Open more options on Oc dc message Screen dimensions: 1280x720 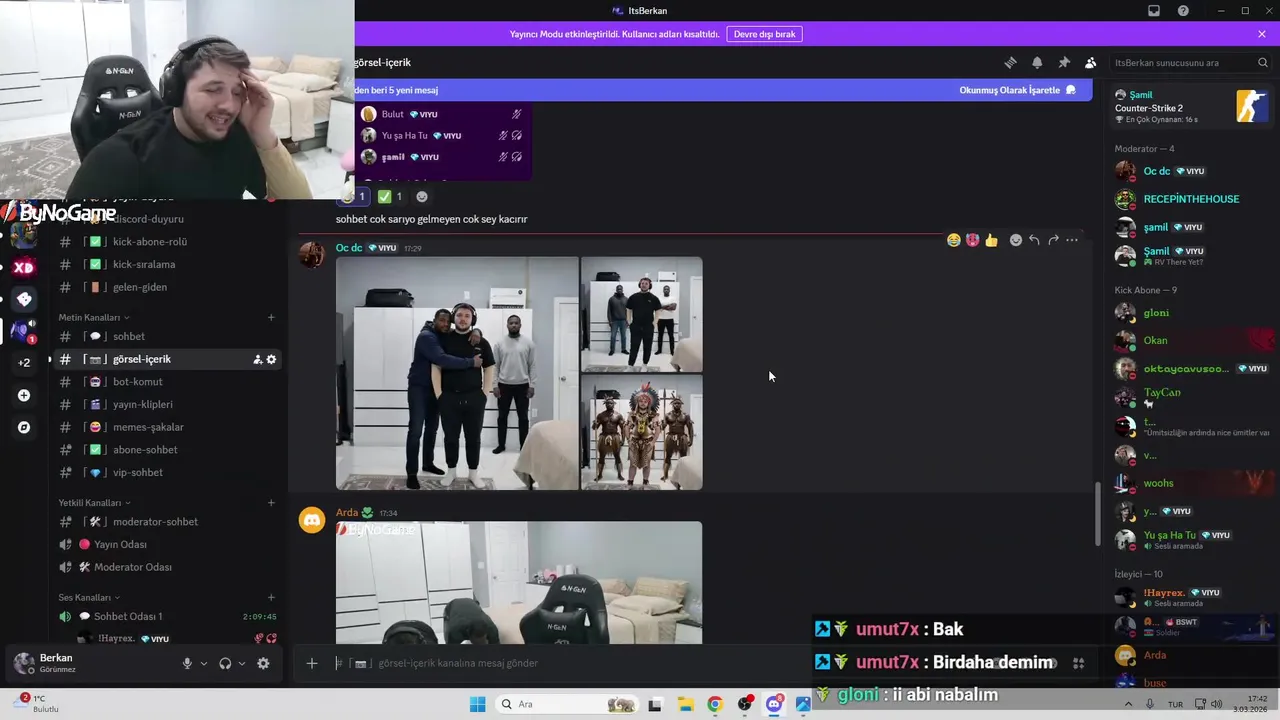coord(1072,240)
